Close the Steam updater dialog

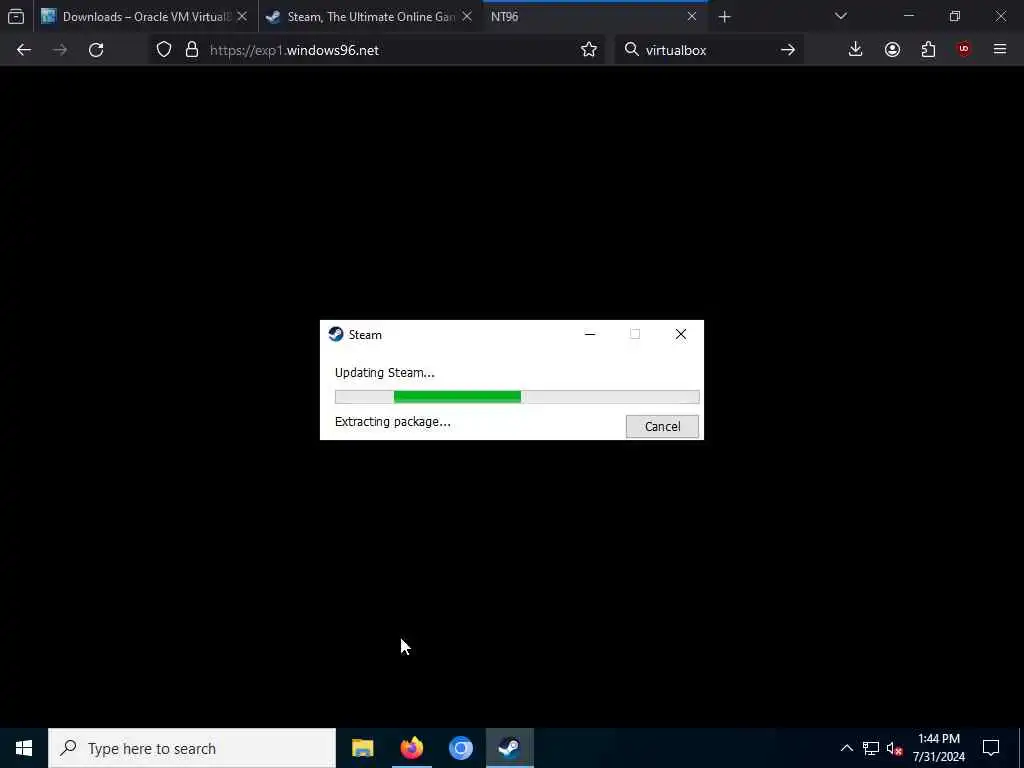coord(680,334)
